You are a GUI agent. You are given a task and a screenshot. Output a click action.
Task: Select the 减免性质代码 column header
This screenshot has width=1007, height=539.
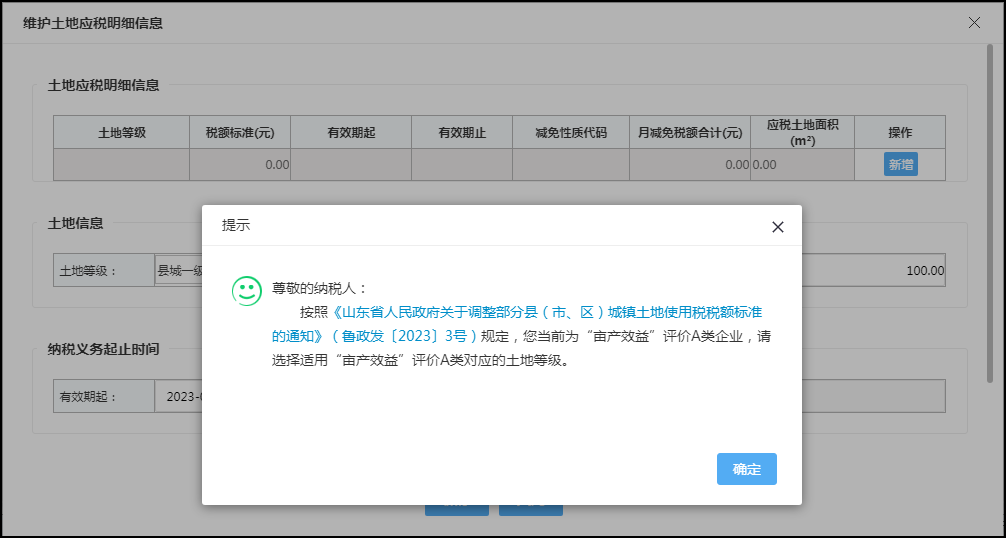571,132
